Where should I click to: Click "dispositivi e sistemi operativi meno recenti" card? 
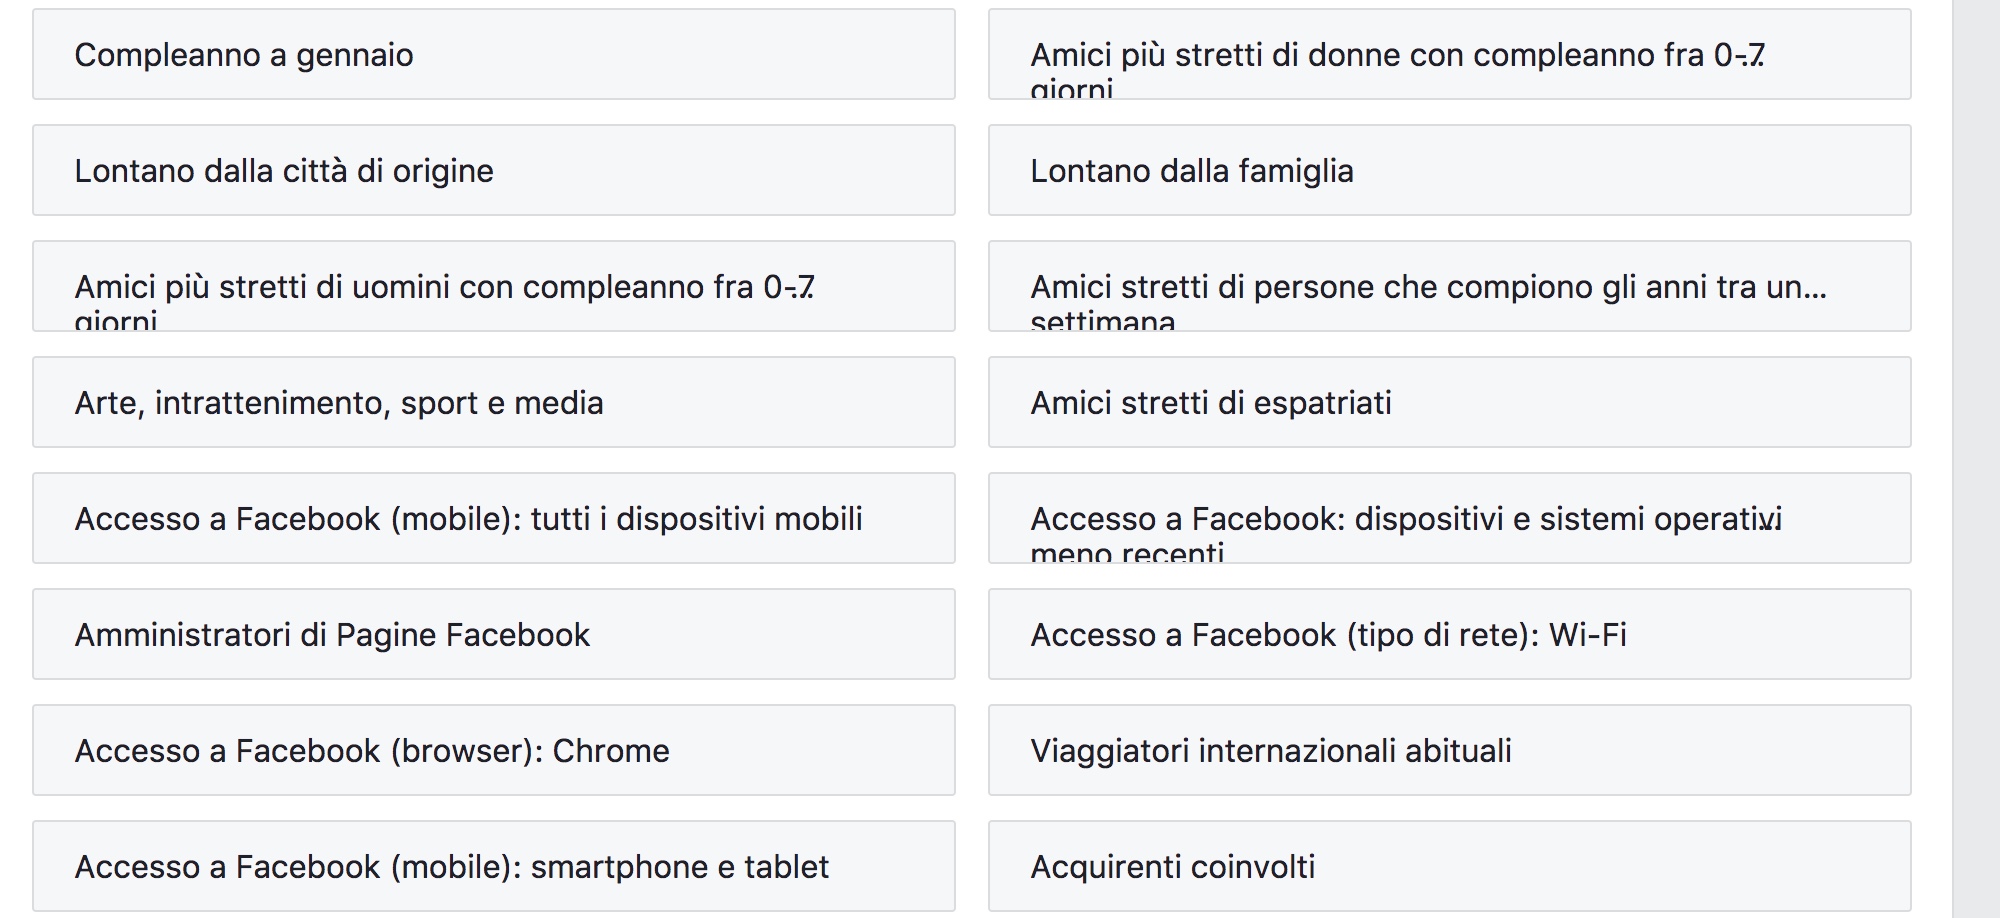[x=1449, y=519]
